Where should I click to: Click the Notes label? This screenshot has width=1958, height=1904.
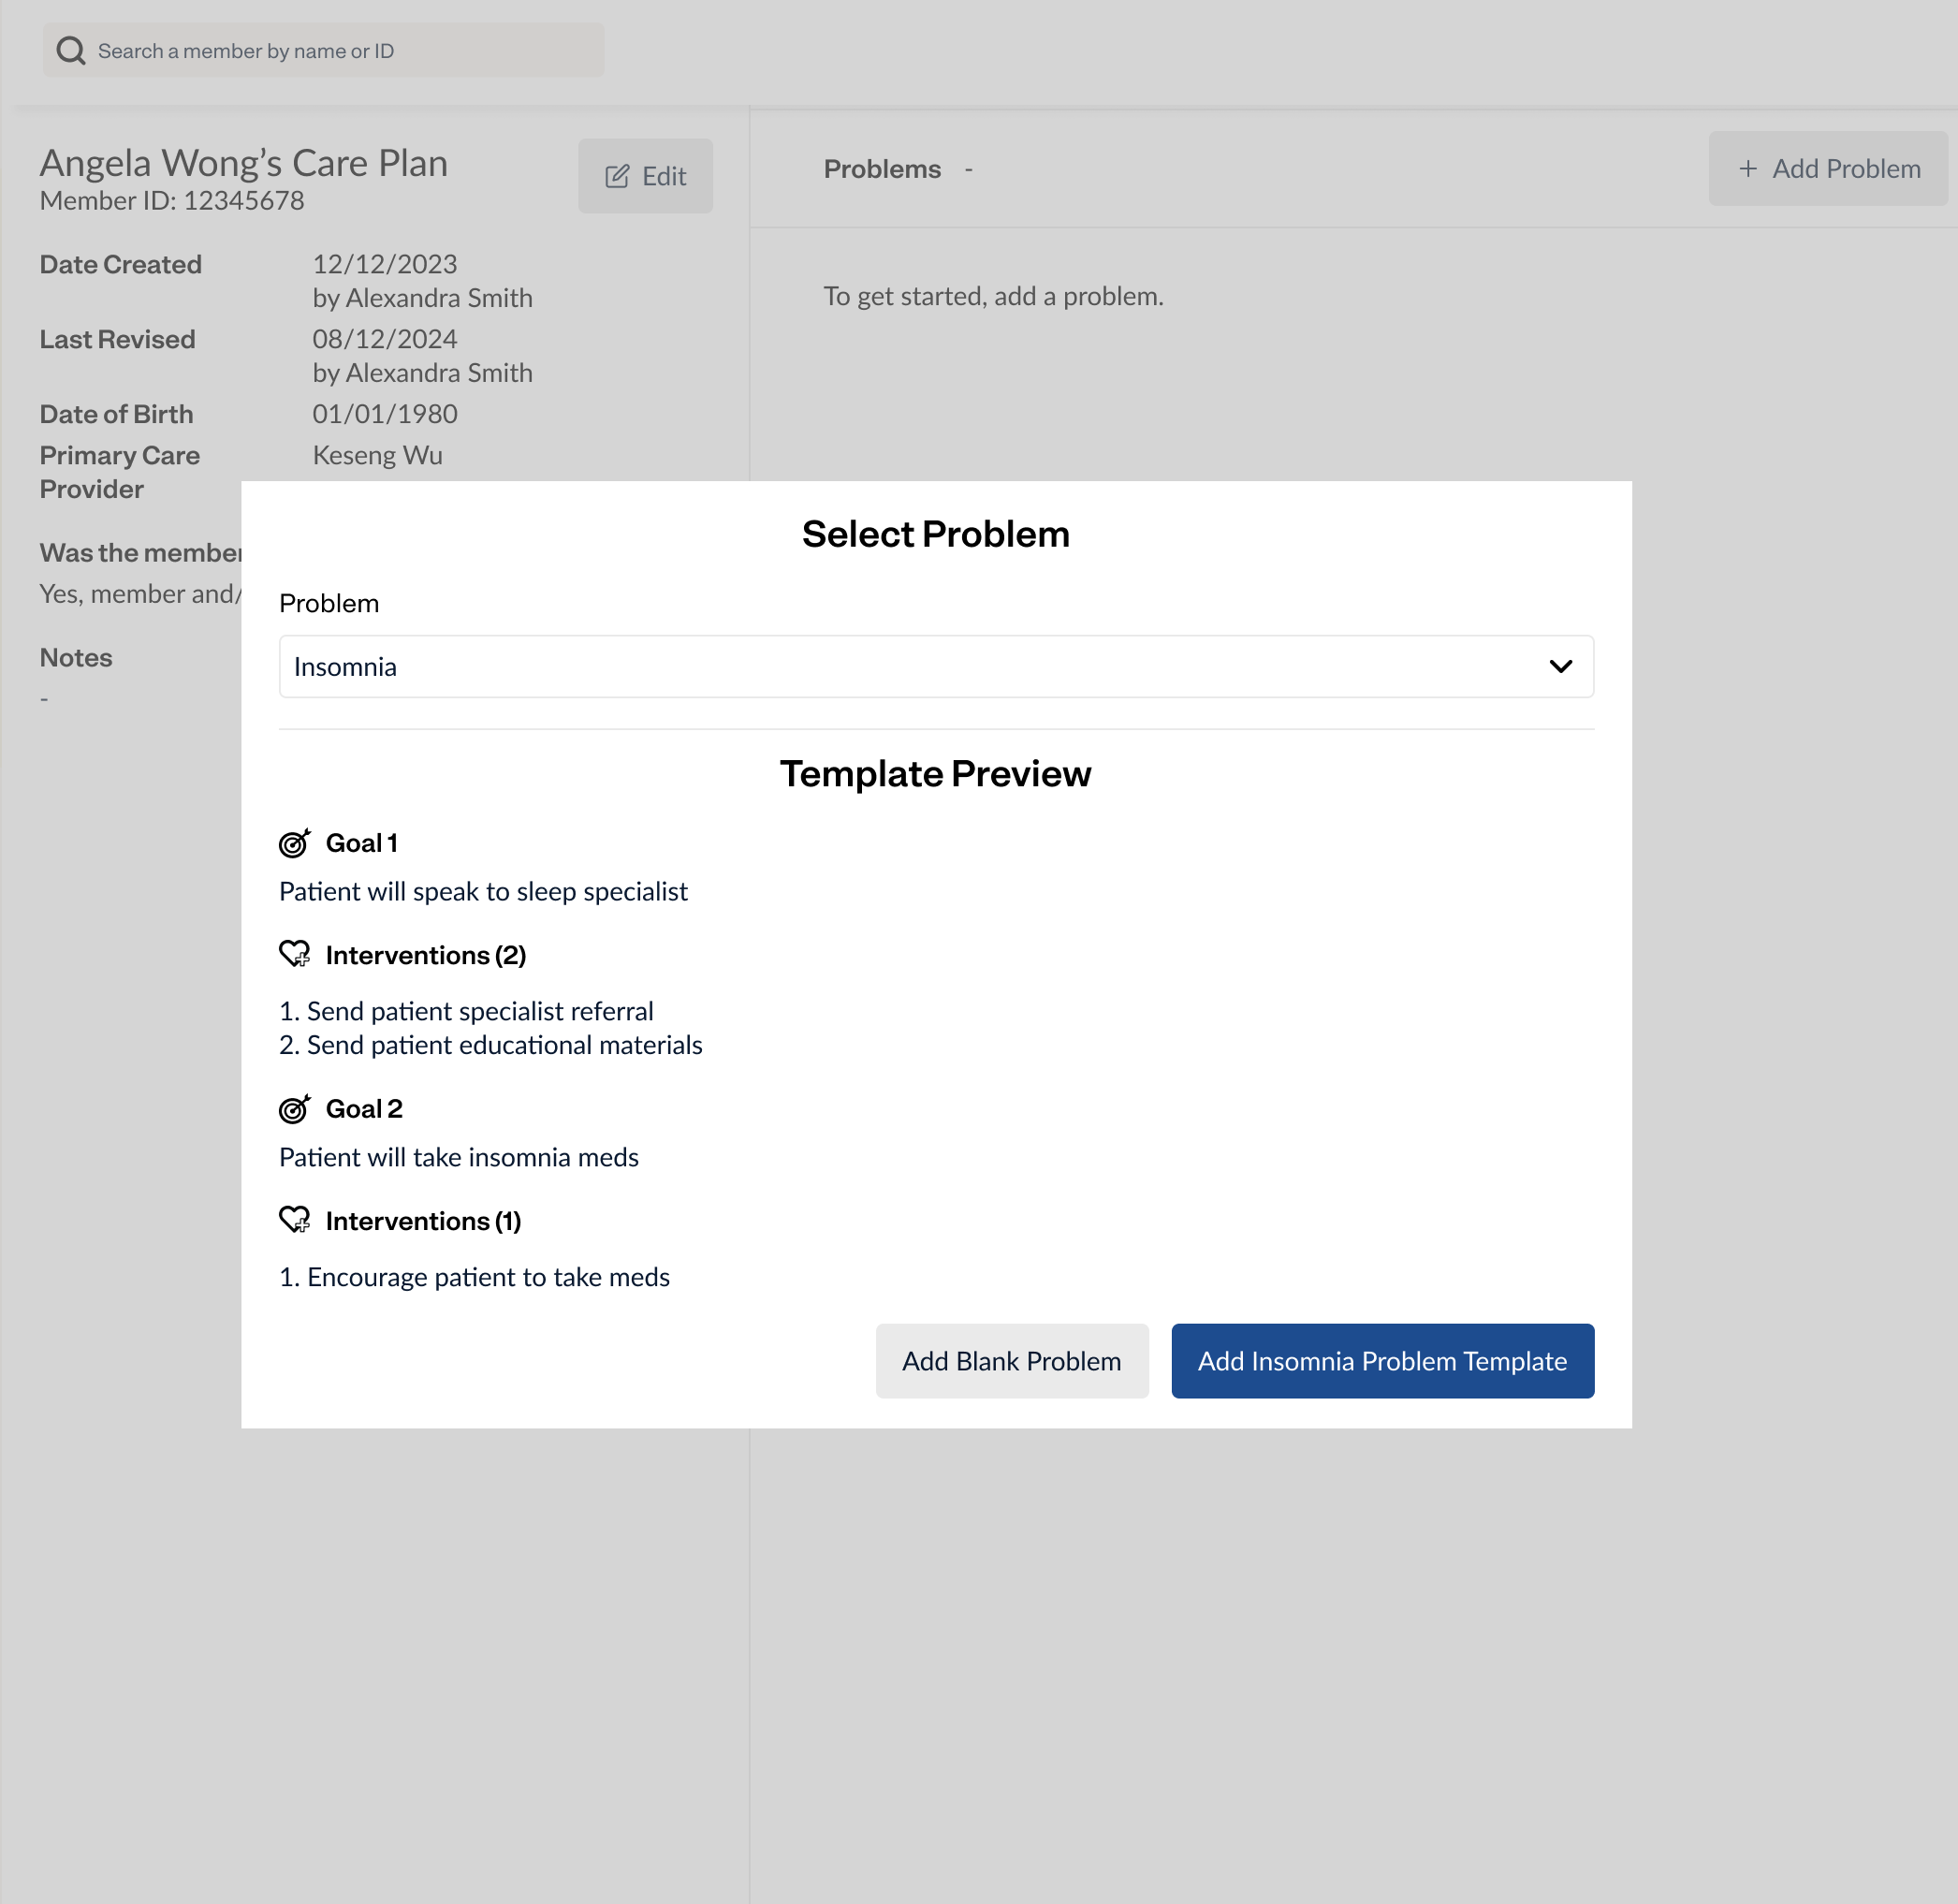(x=76, y=658)
